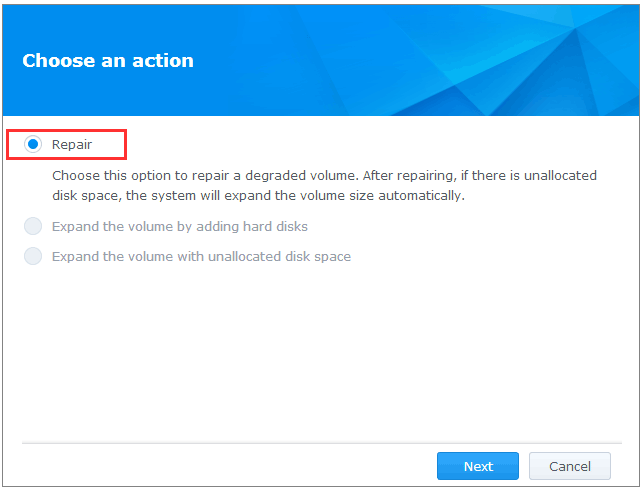Select the Repair radio button
644x490 pixels.
33,144
